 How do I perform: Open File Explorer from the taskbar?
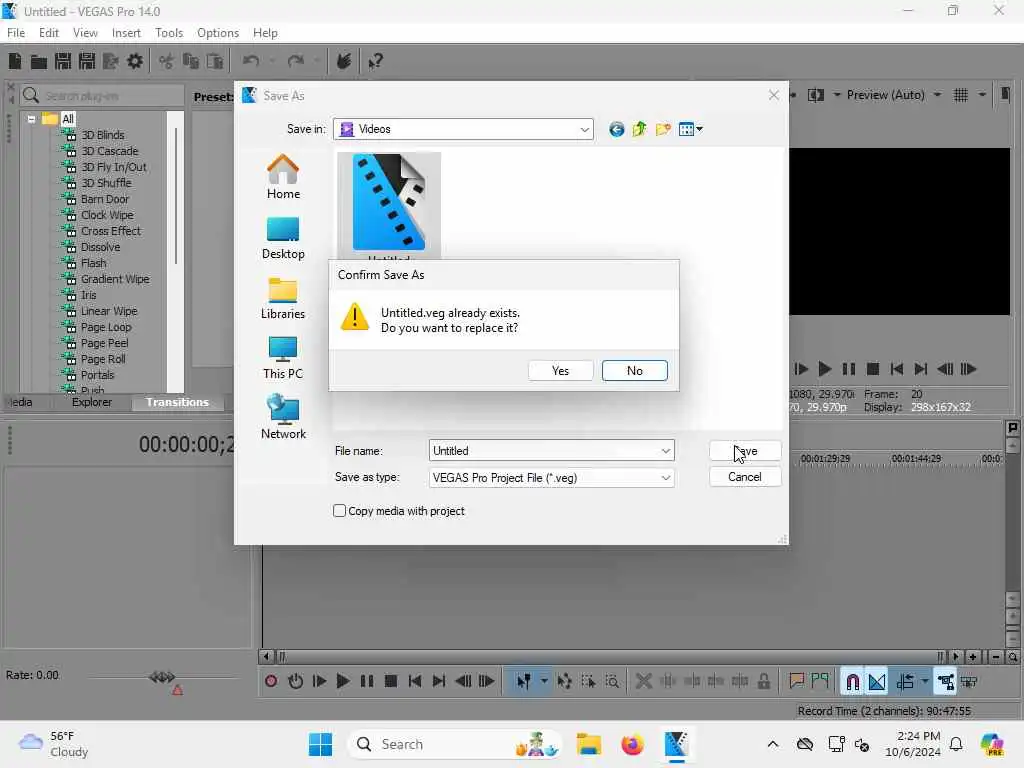click(588, 744)
